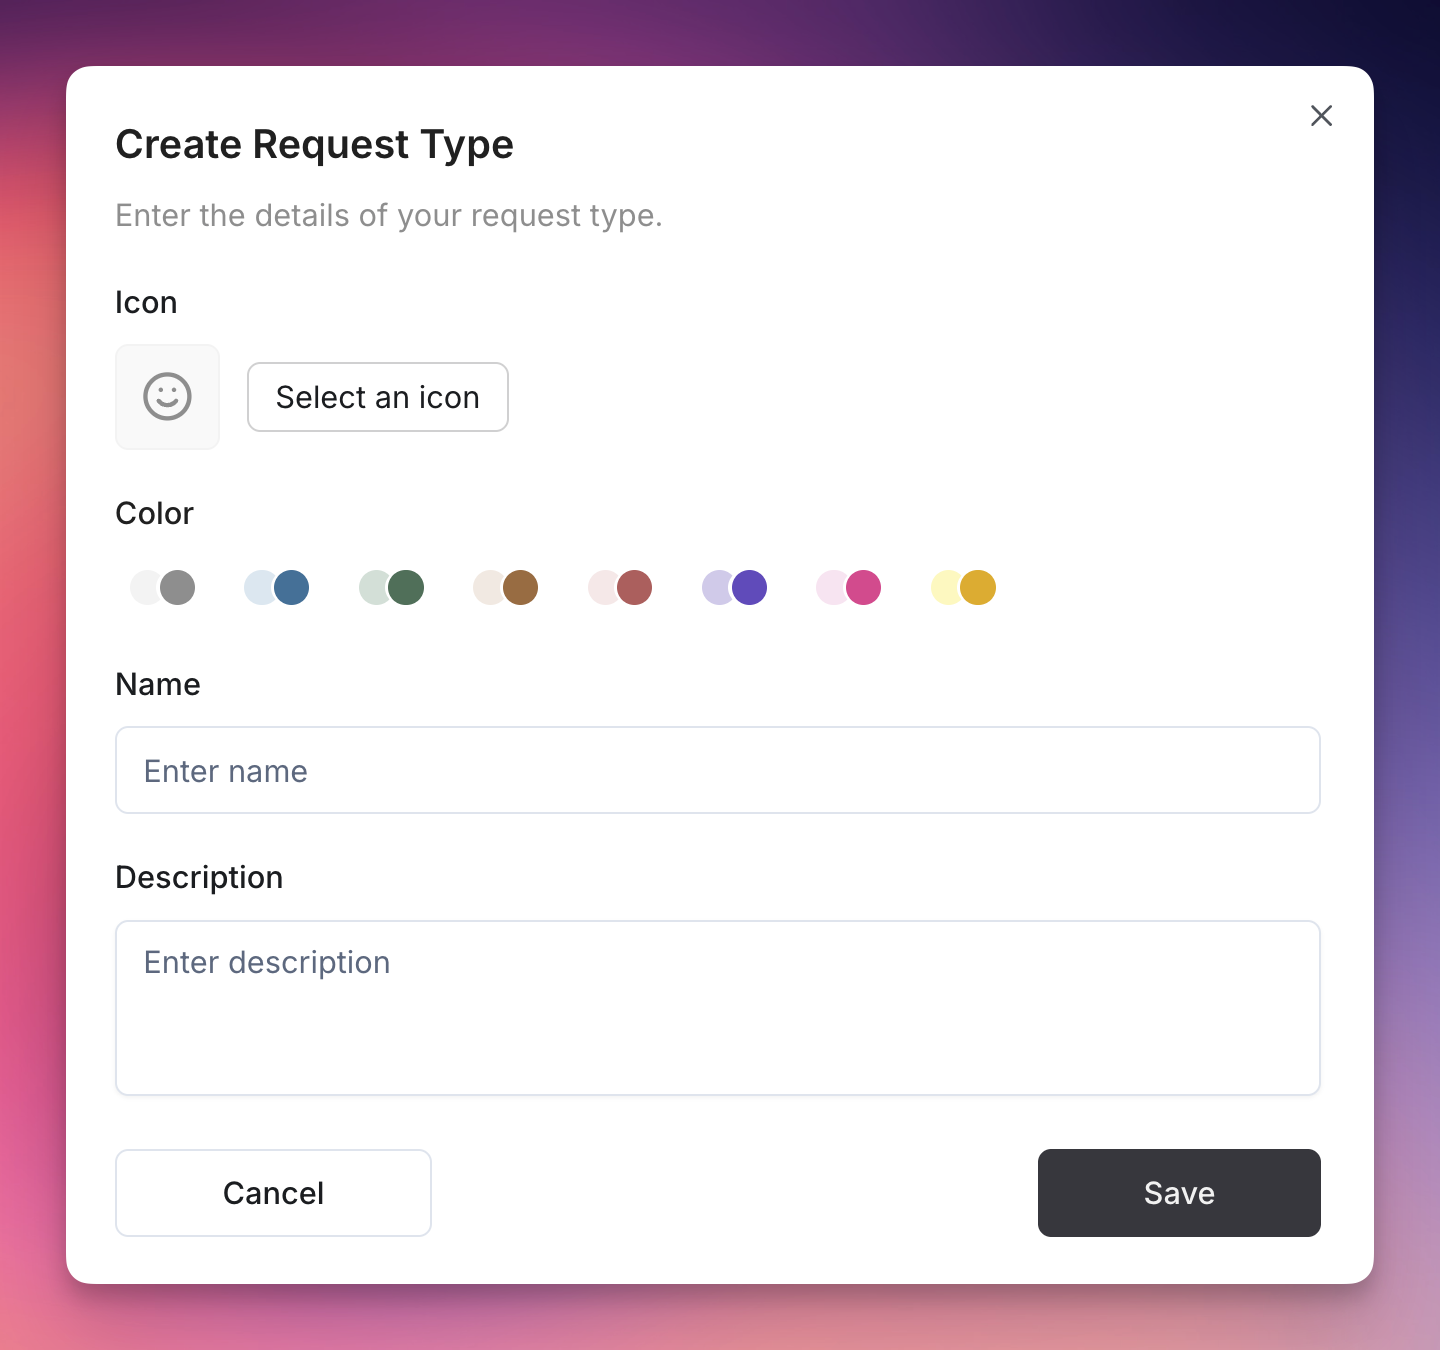
Task: Select the pink color swatch
Action: 849,587
